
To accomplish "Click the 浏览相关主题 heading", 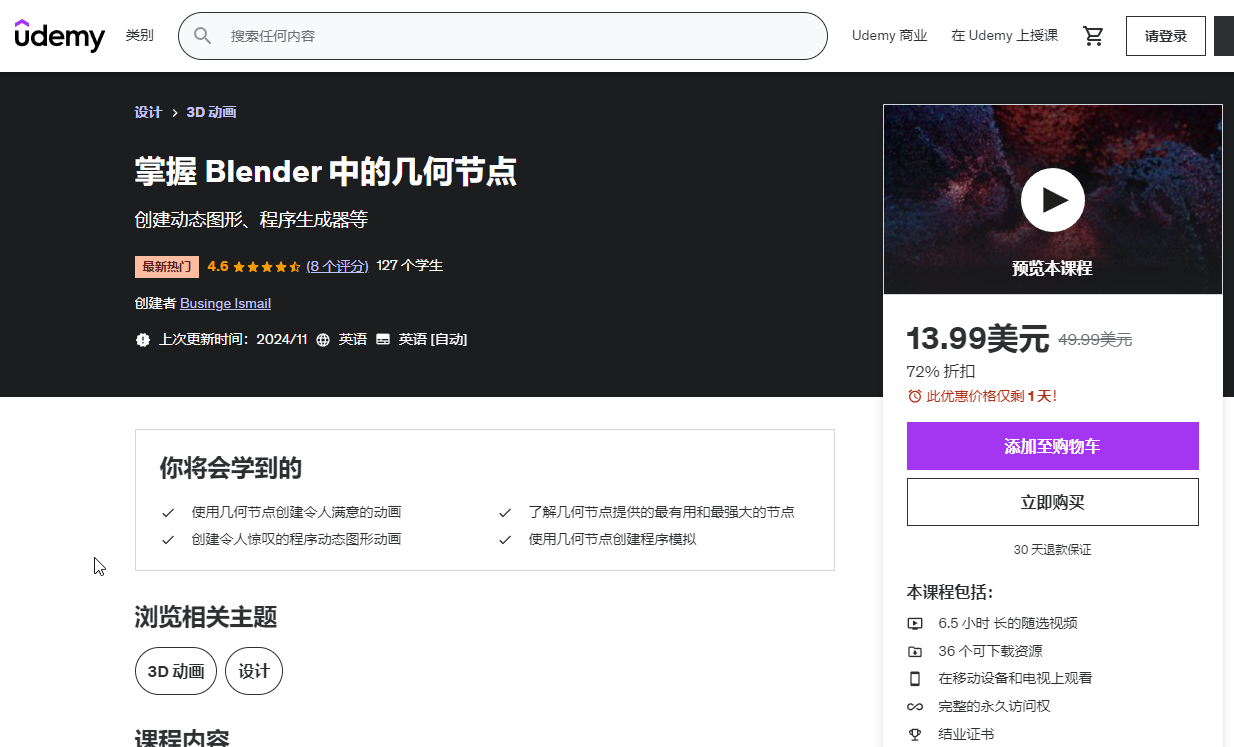I will (x=206, y=617).
